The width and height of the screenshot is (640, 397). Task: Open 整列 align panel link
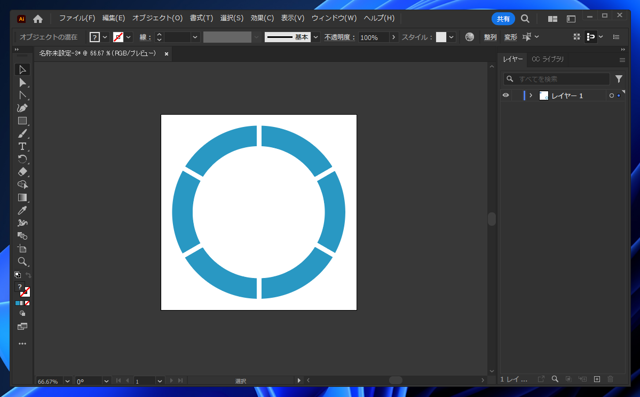click(x=490, y=37)
